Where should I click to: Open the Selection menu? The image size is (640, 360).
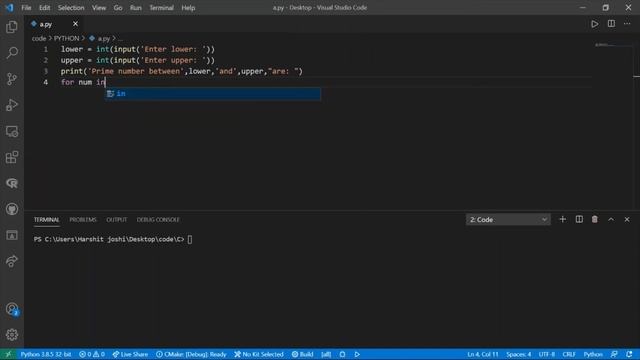tap(71, 8)
